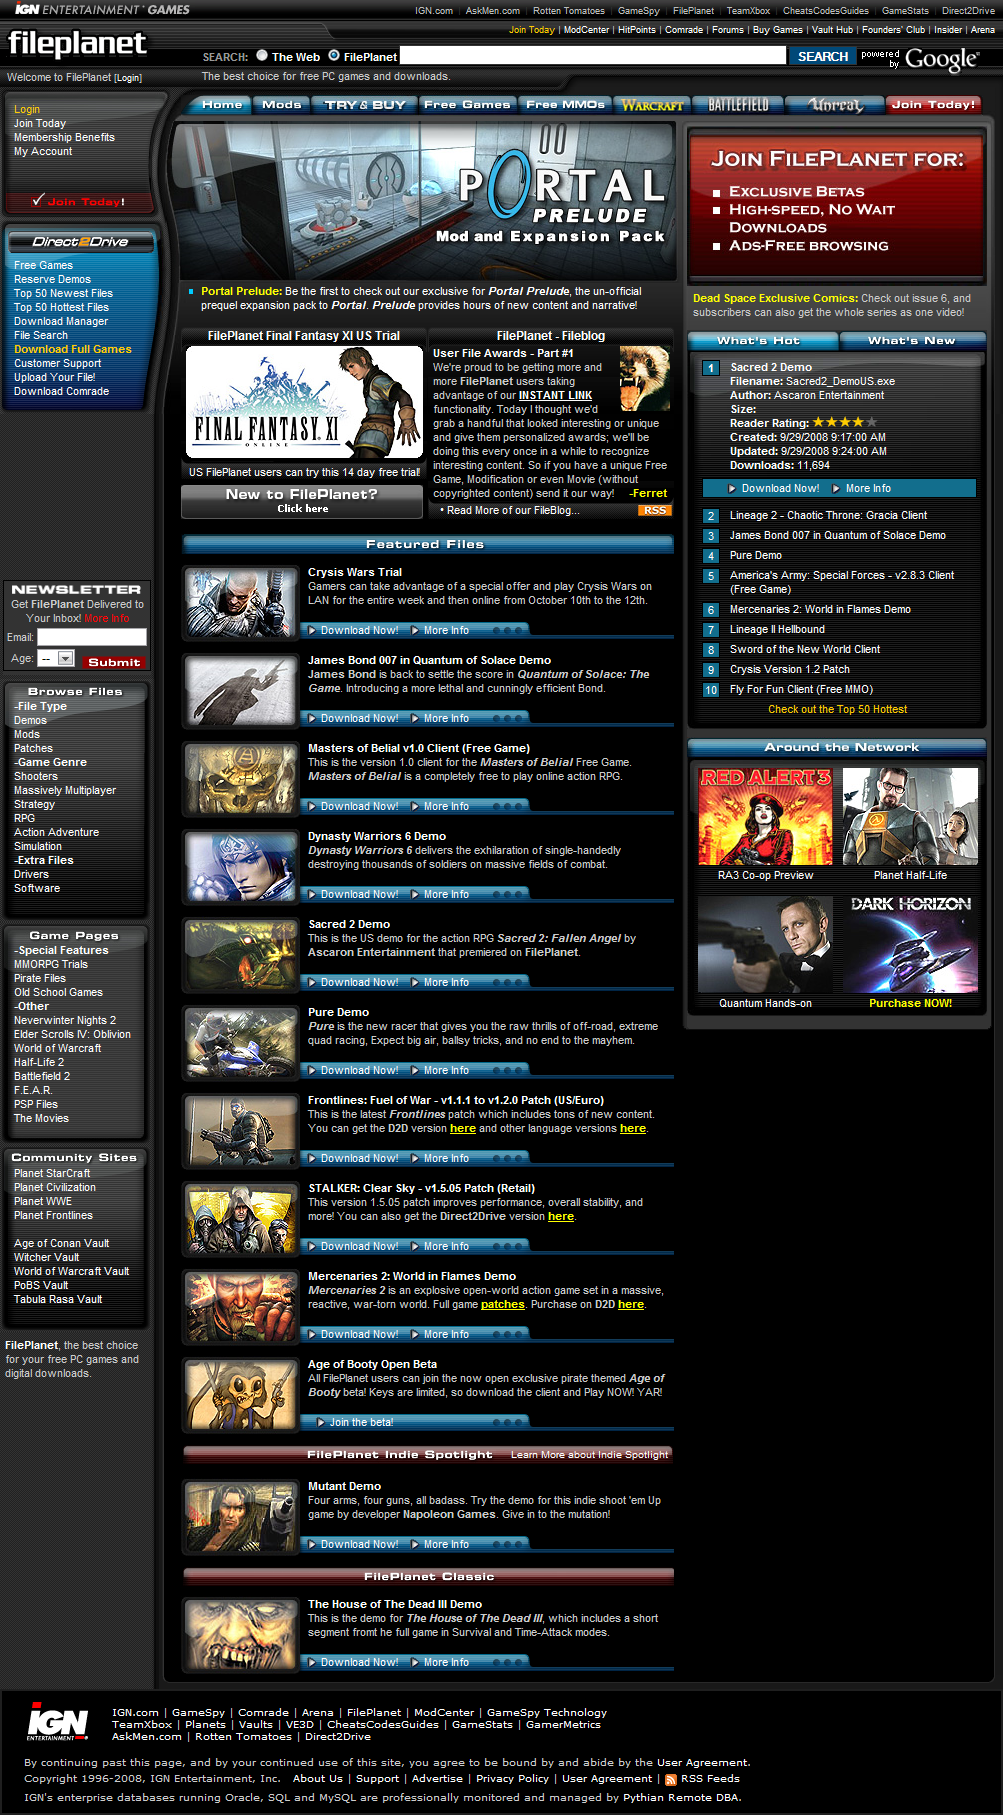Open the Warcraft logo tab
1003x1815 pixels.
click(x=652, y=104)
